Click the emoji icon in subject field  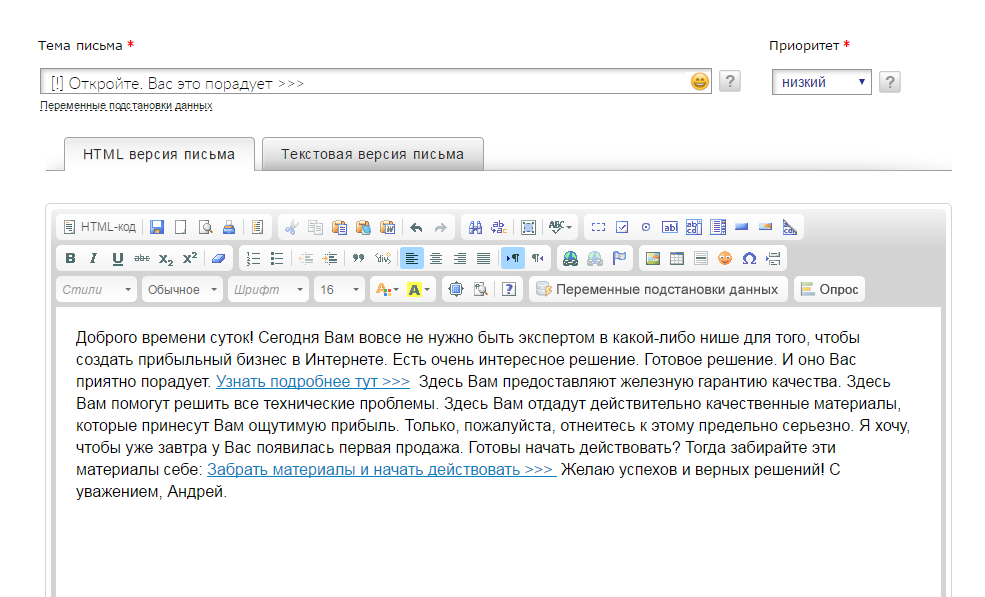click(700, 82)
